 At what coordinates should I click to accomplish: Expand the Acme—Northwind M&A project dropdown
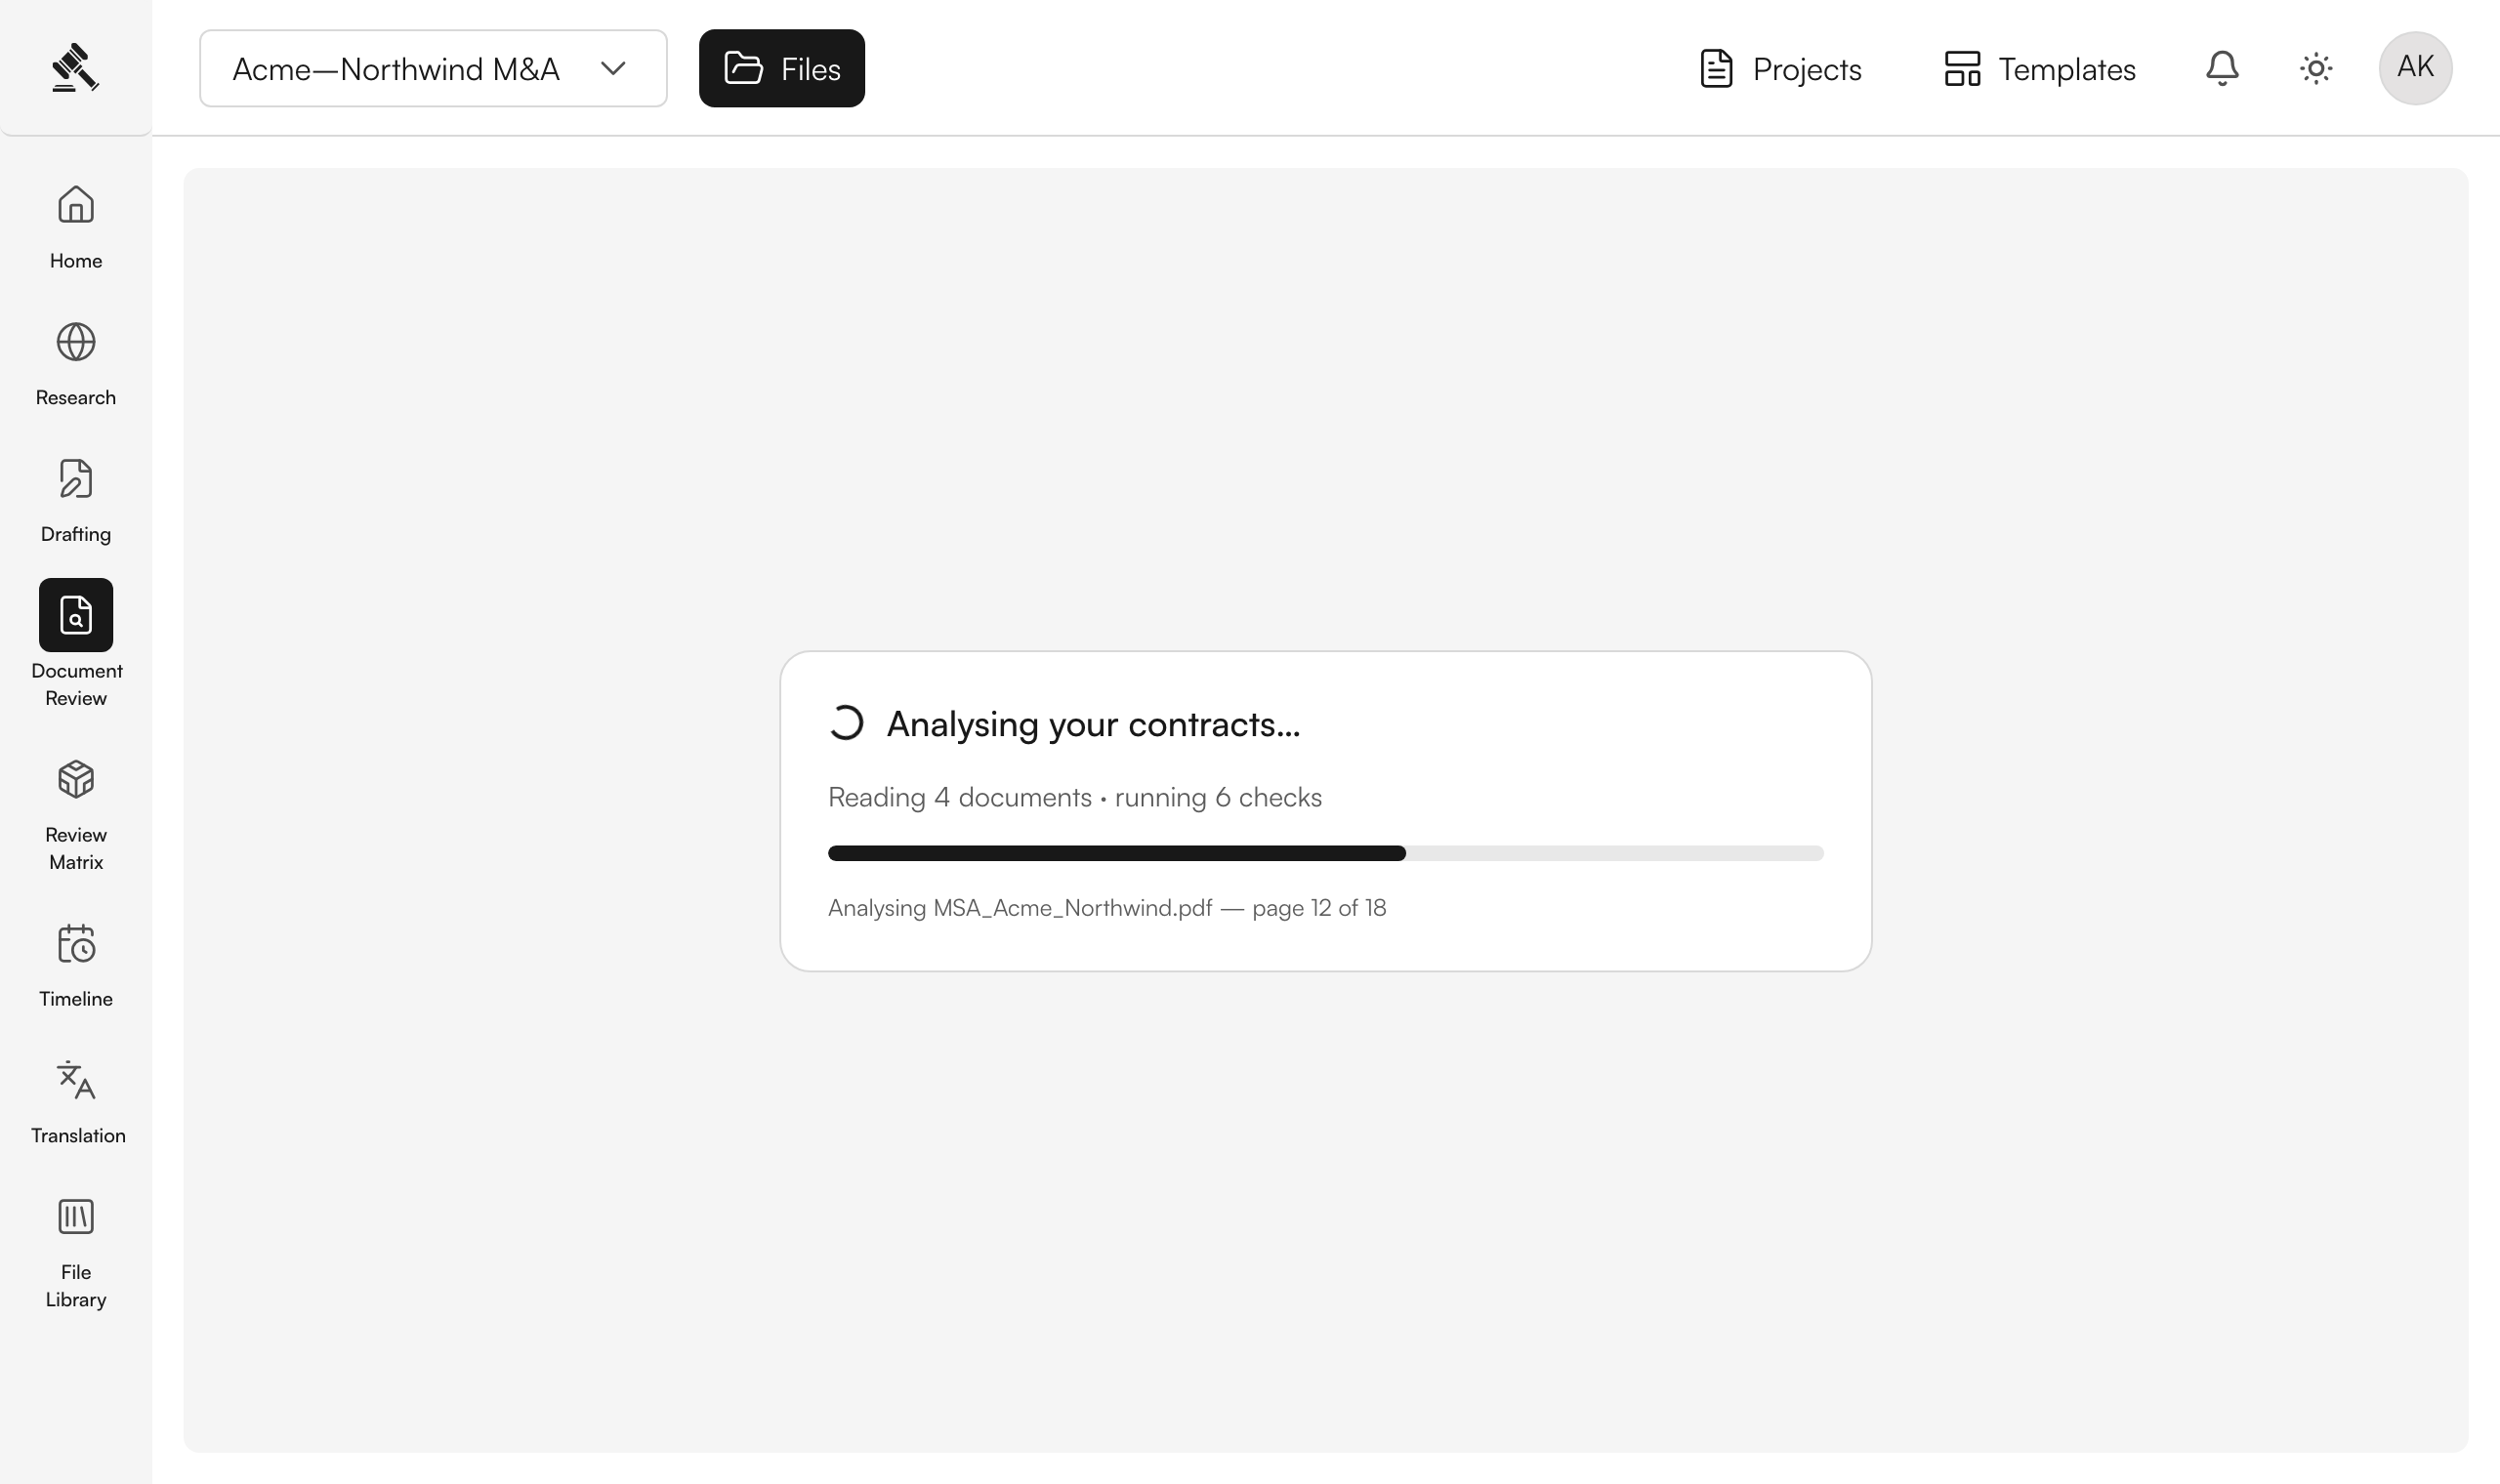coord(433,68)
